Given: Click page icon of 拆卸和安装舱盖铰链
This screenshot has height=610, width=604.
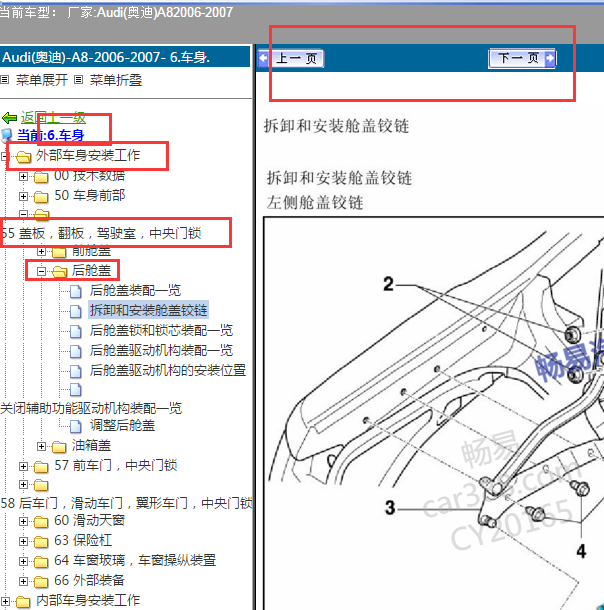Looking at the screenshot, I should [x=75, y=311].
